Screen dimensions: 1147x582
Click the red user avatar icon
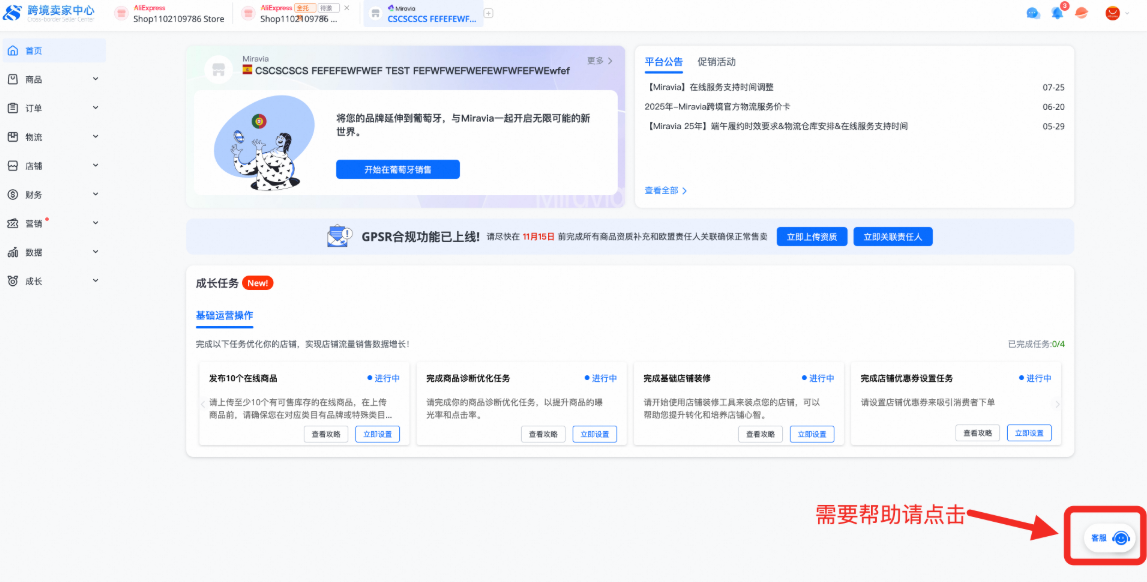[x=1112, y=13]
